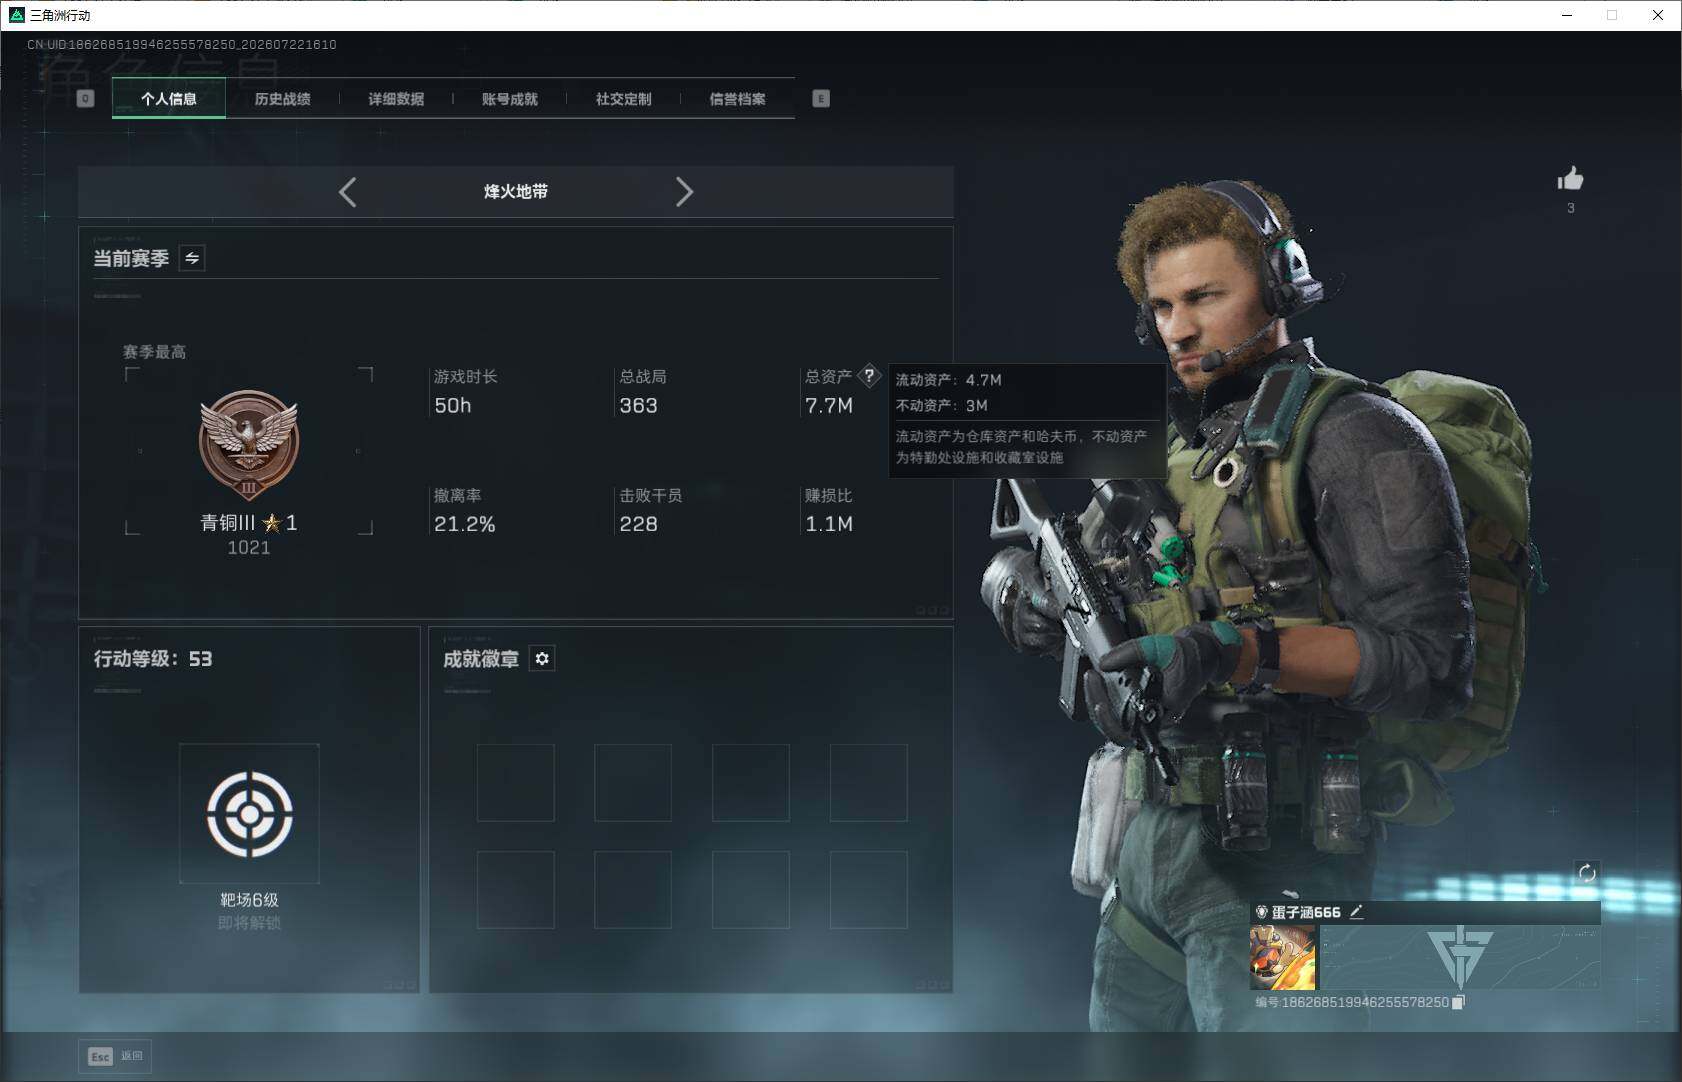Viewport: 1682px width, 1082px height.
Task: Select the player avatar thumbnail
Action: [x=1283, y=958]
